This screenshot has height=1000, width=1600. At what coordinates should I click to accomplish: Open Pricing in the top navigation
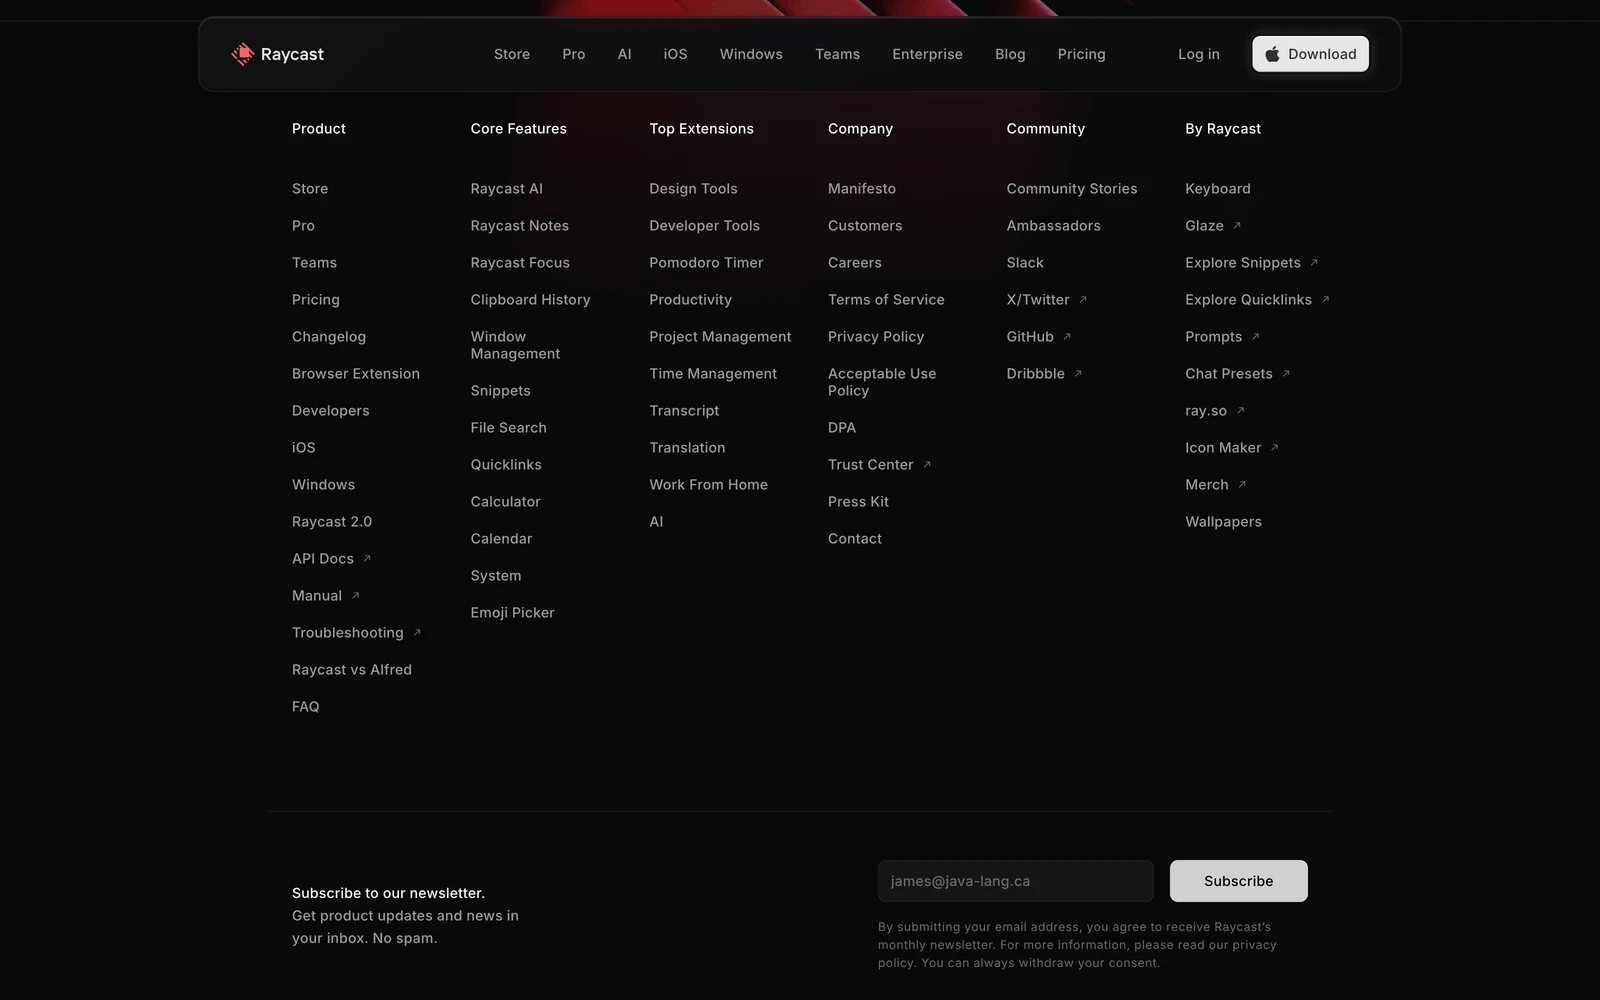point(1082,54)
